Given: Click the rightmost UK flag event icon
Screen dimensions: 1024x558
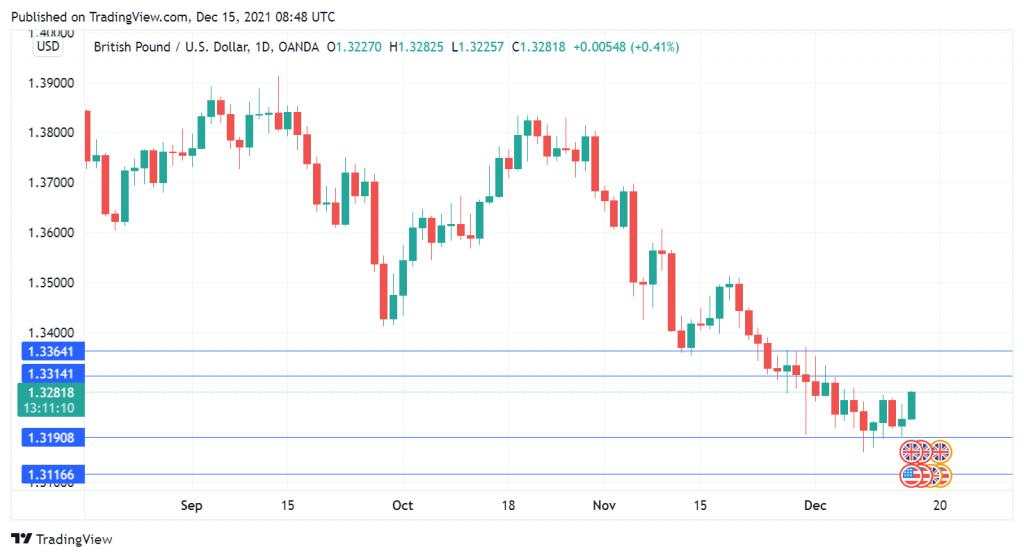Looking at the screenshot, I should pos(941,451).
